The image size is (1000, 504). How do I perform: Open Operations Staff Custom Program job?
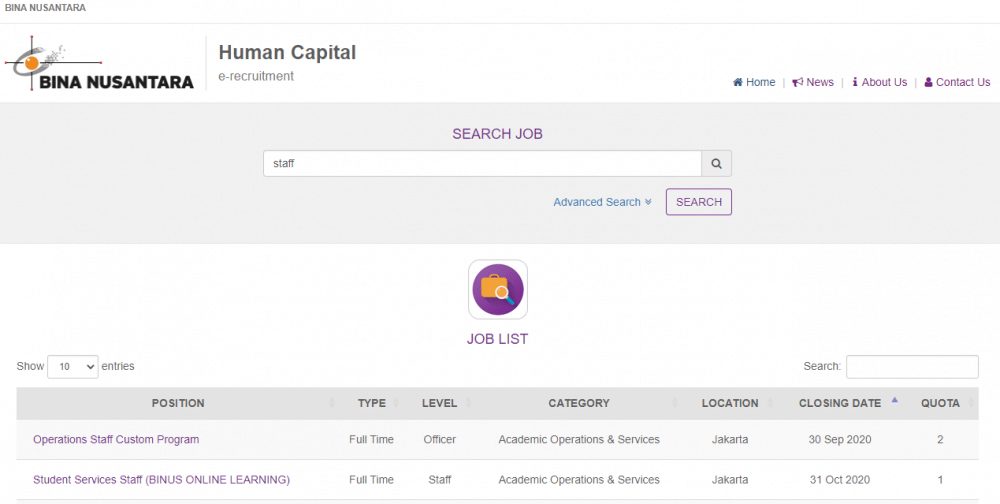(116, 439)
